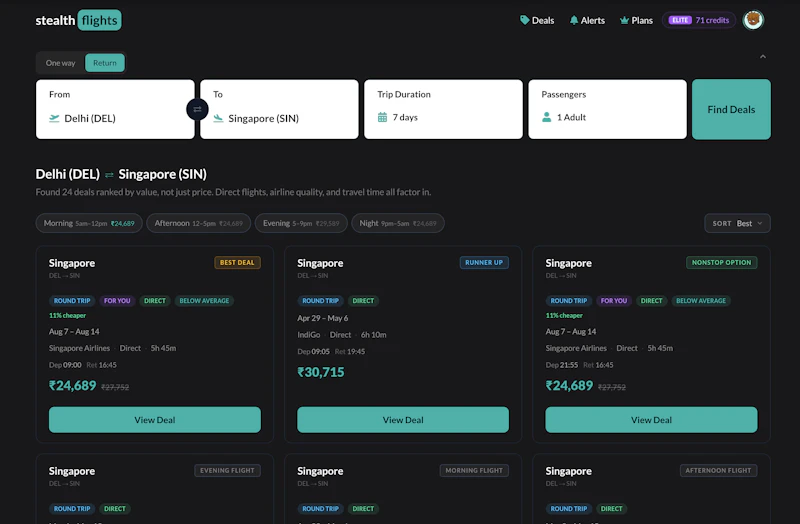Click the FOR YOU tag on Best Deal card
Viewport: 800px width, 524px height.
click(117, 301)
